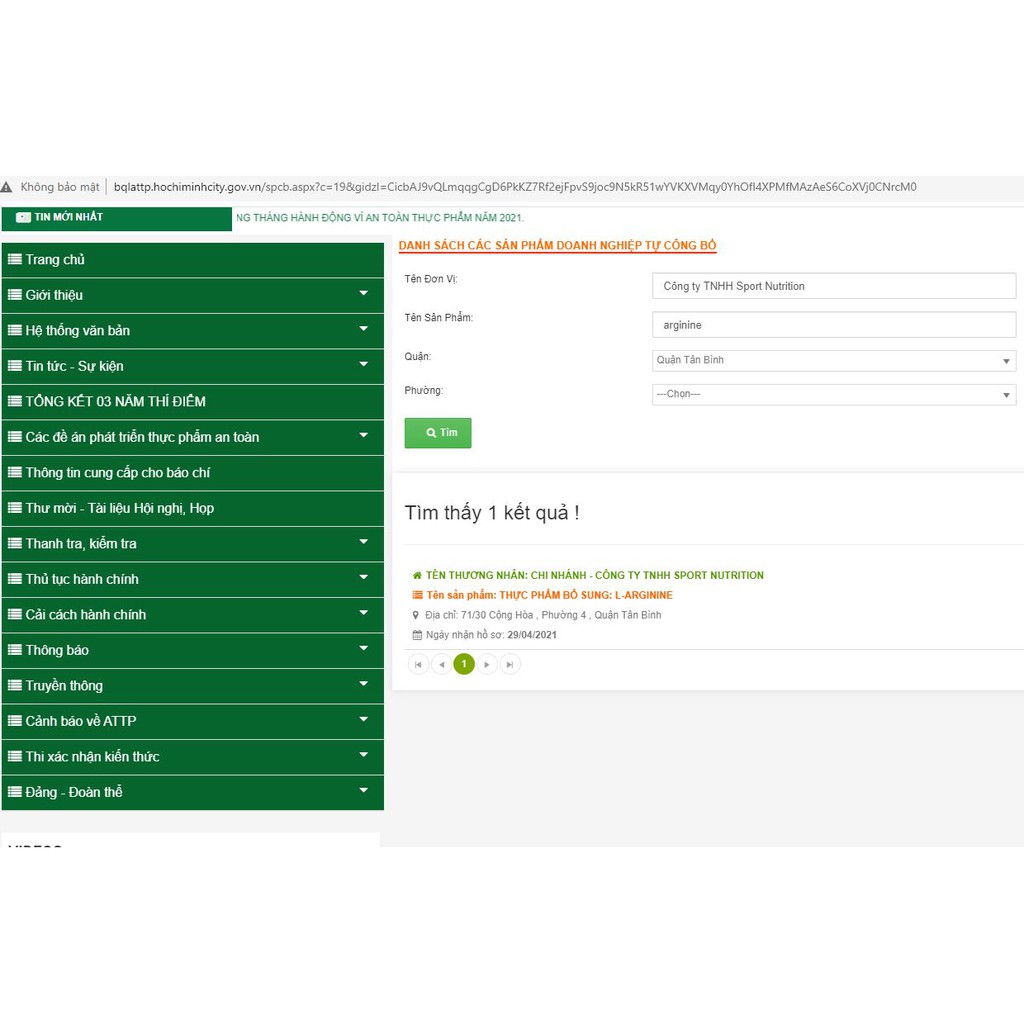Click list icon beside Cải cách hành chính
This screenshot has height=1024, width=1024.
[x=14, y=614]
